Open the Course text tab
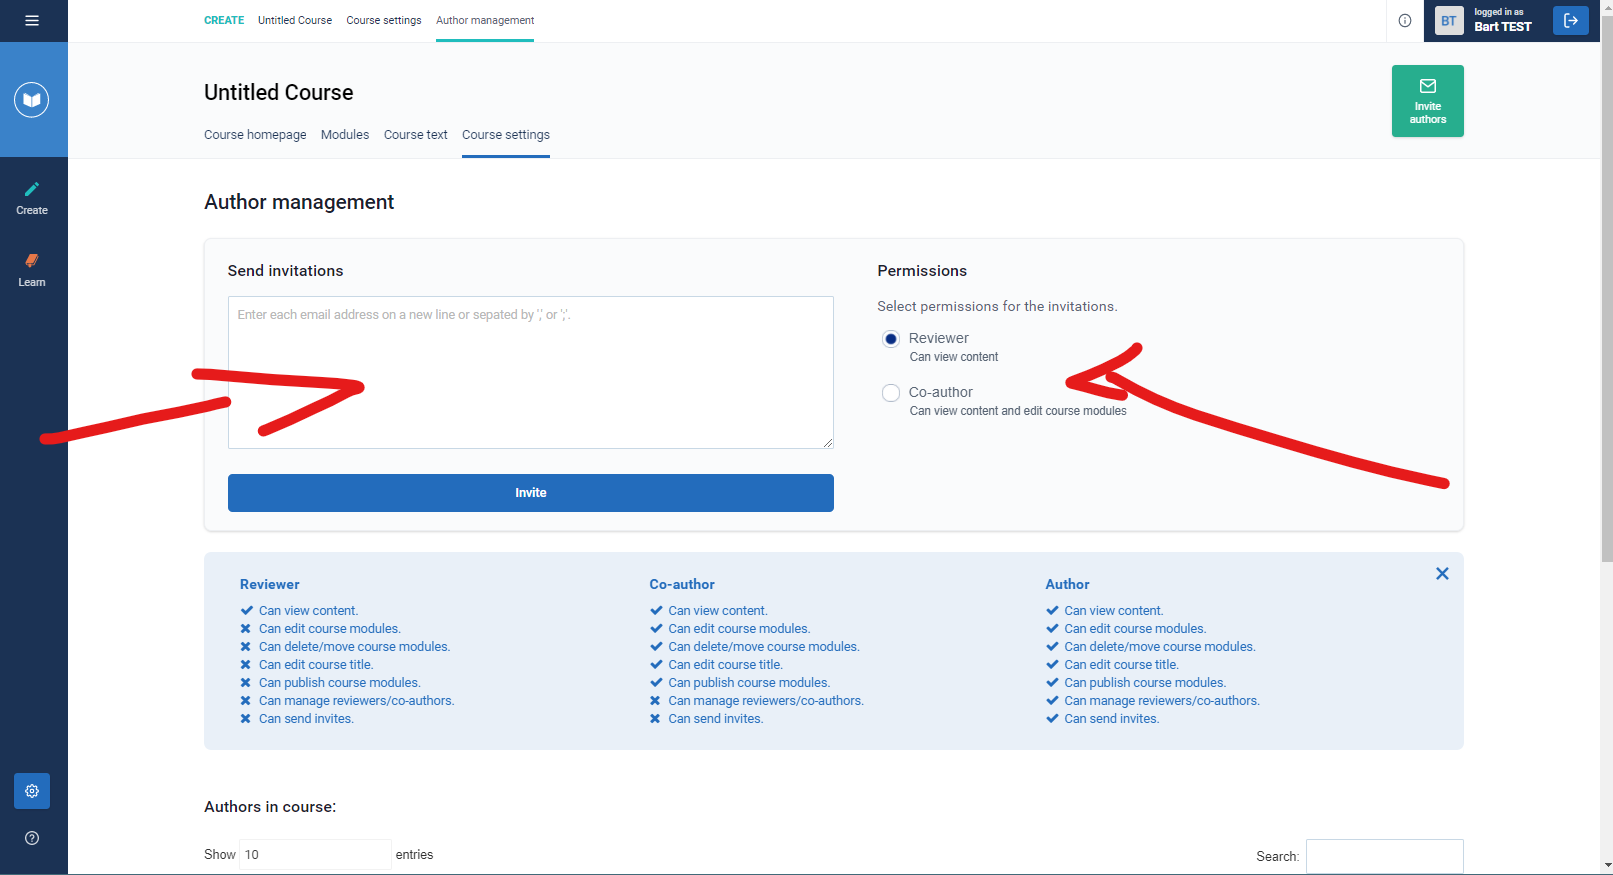 pos(416,135)
